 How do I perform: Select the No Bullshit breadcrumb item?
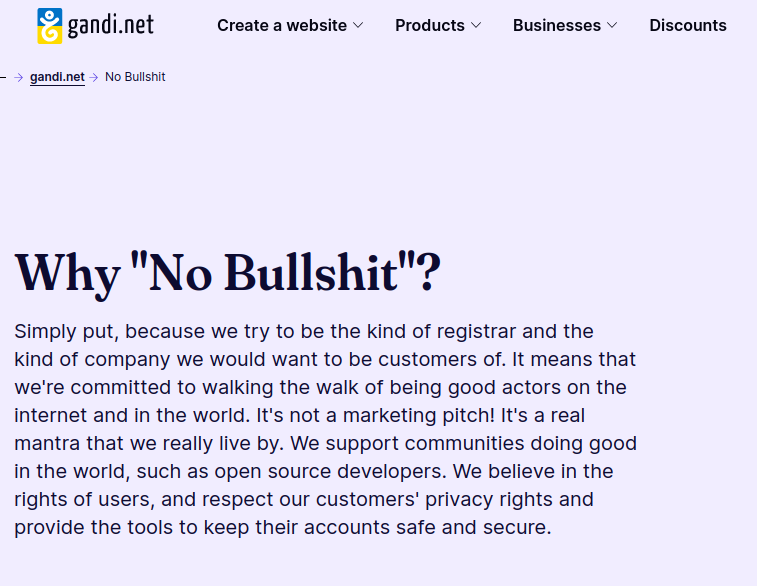(135, 77)
